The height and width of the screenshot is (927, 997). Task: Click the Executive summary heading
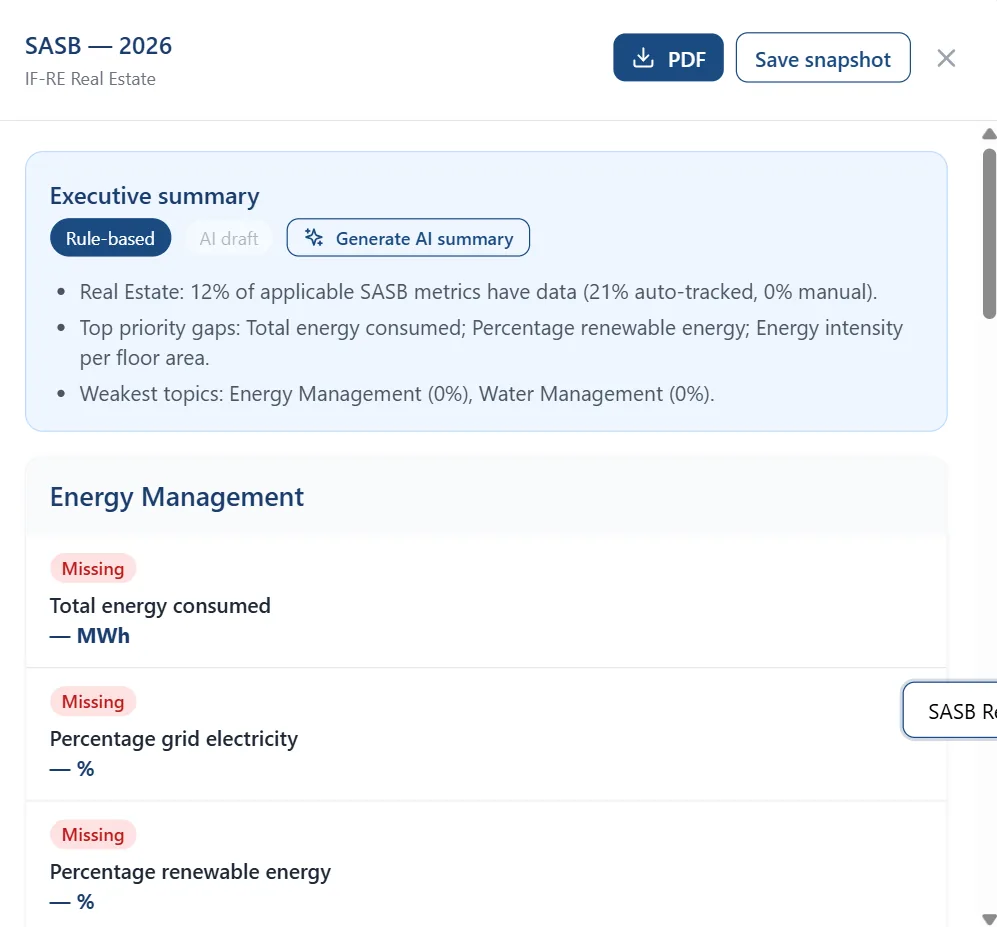tap(155, 196)
